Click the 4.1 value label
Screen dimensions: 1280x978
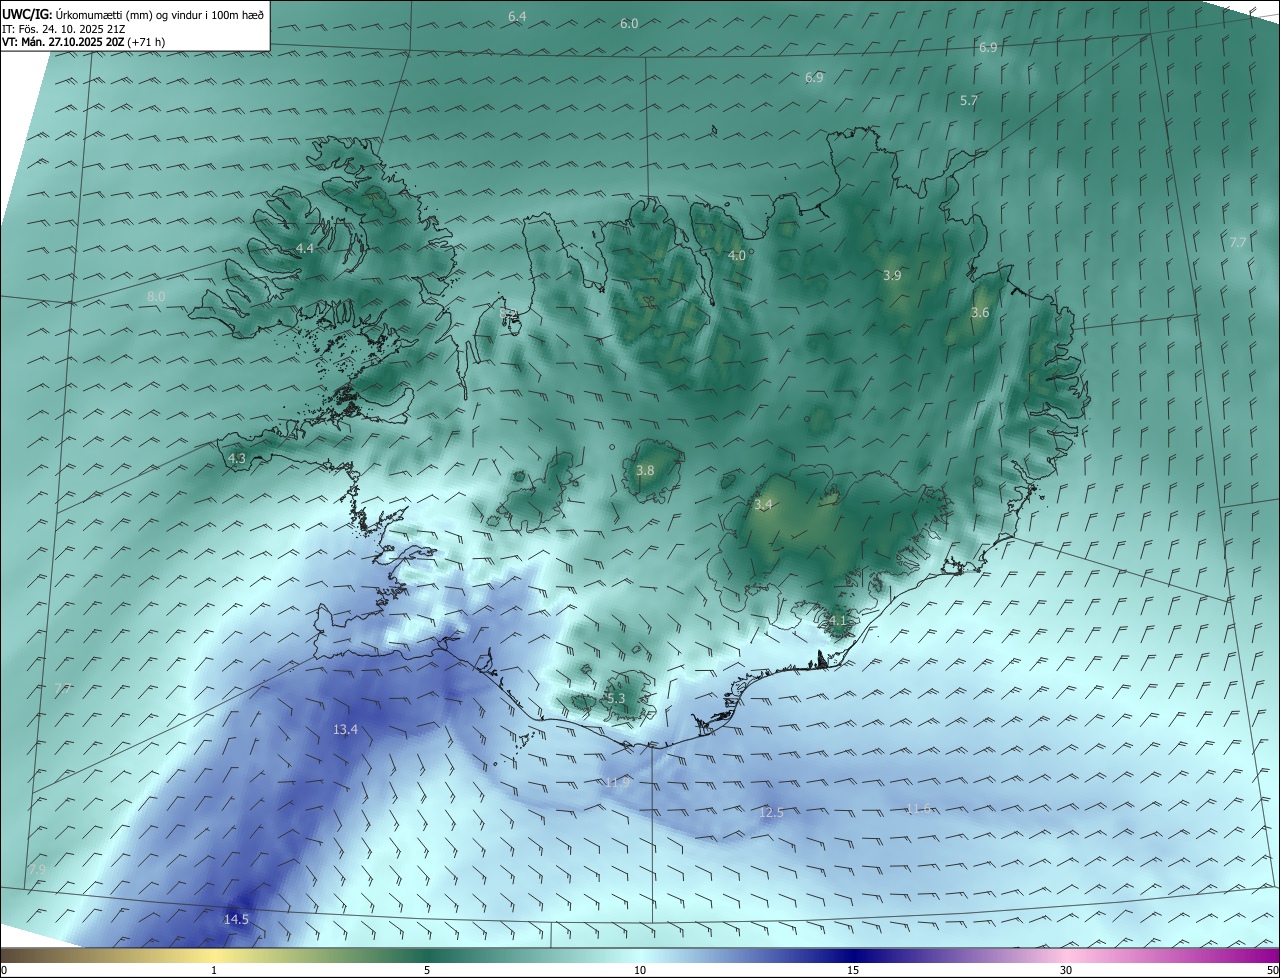[x=838, y=621]
